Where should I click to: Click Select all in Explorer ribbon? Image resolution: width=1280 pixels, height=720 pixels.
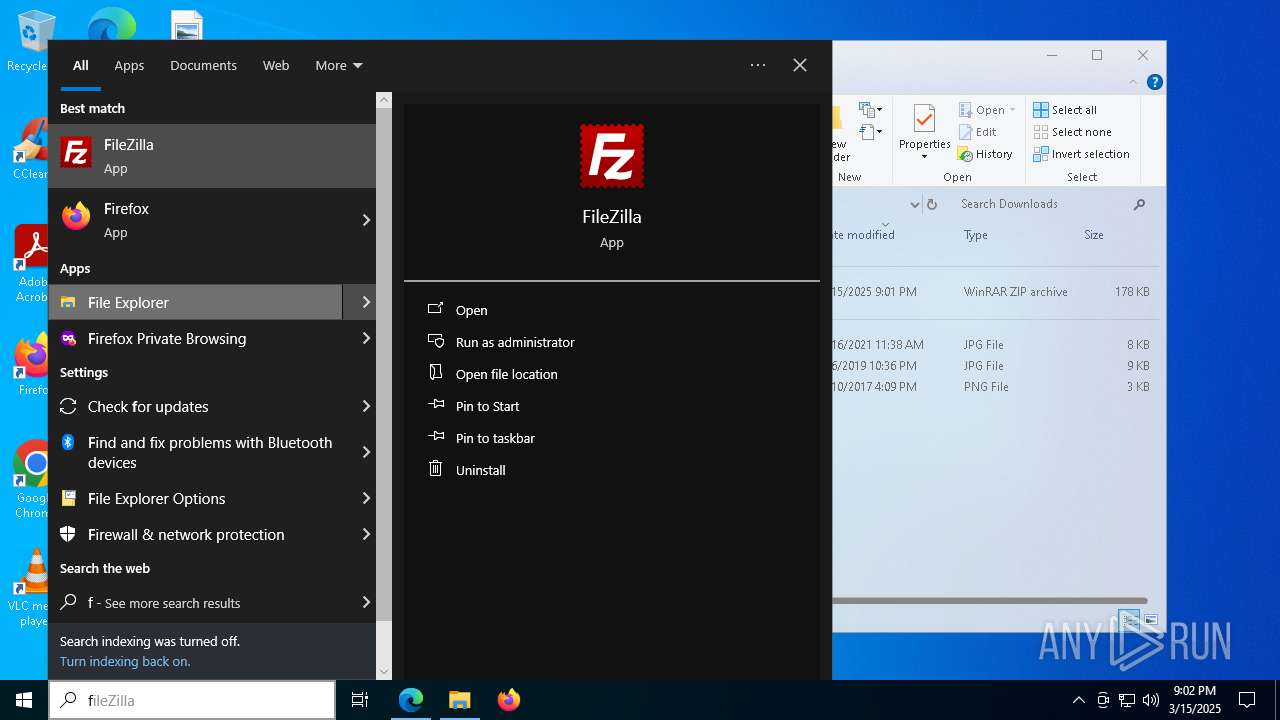1065,110
